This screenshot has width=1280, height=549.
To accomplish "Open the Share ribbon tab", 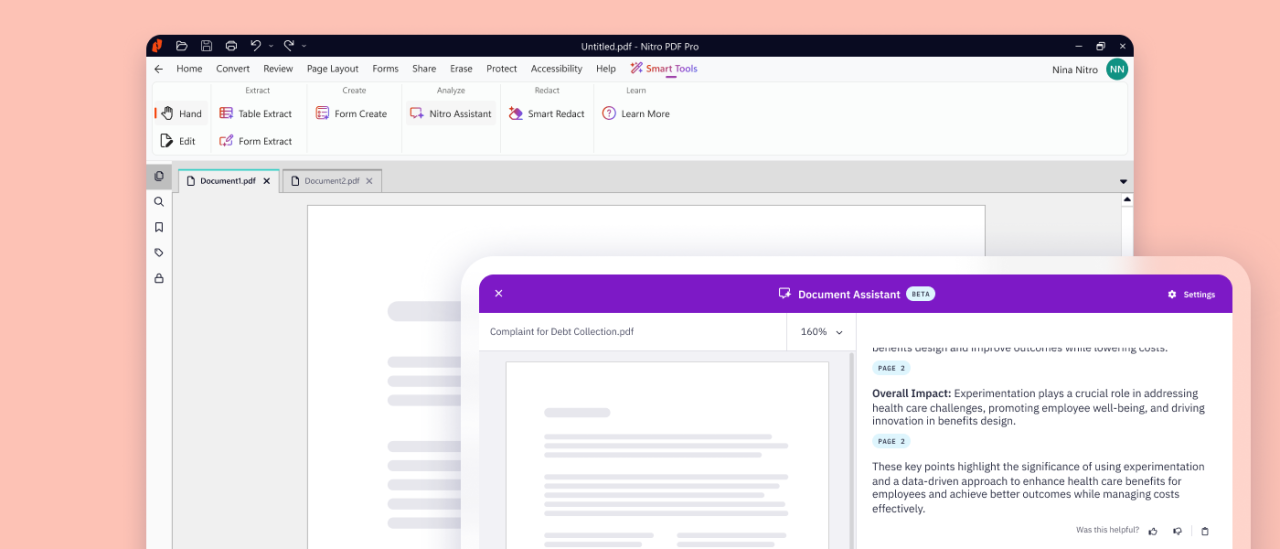I will click(424, 69).
